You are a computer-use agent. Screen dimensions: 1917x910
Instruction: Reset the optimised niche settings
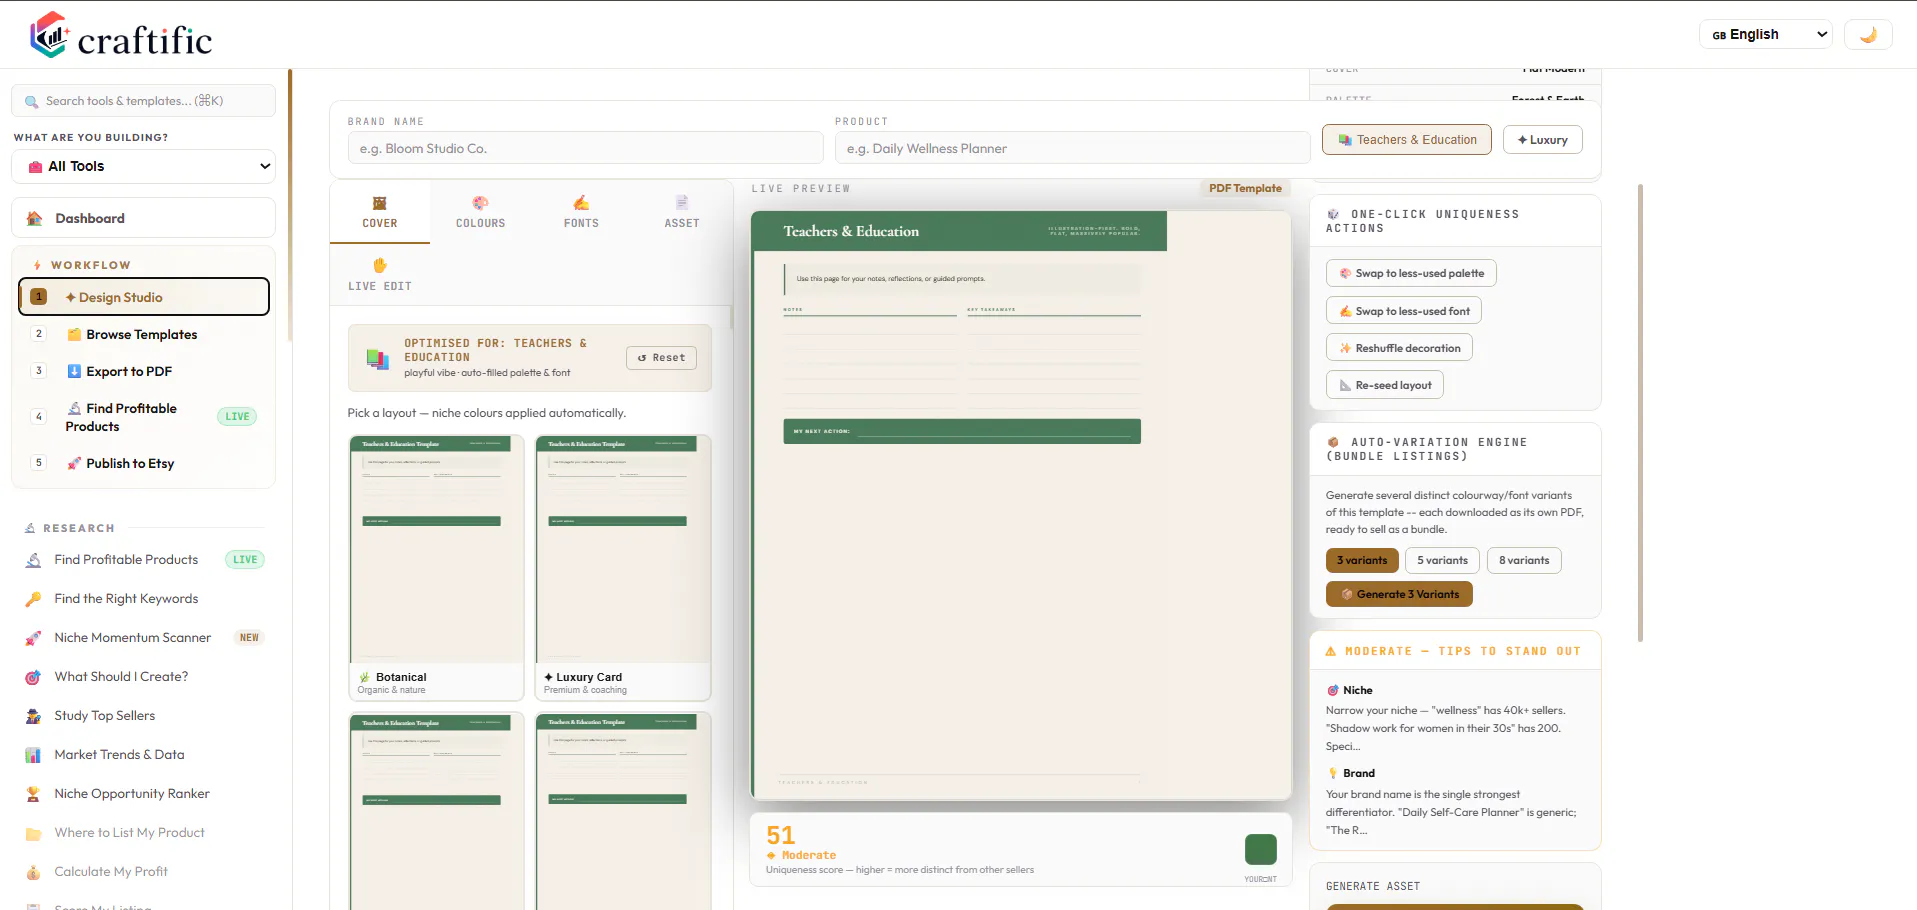point(662,358)
